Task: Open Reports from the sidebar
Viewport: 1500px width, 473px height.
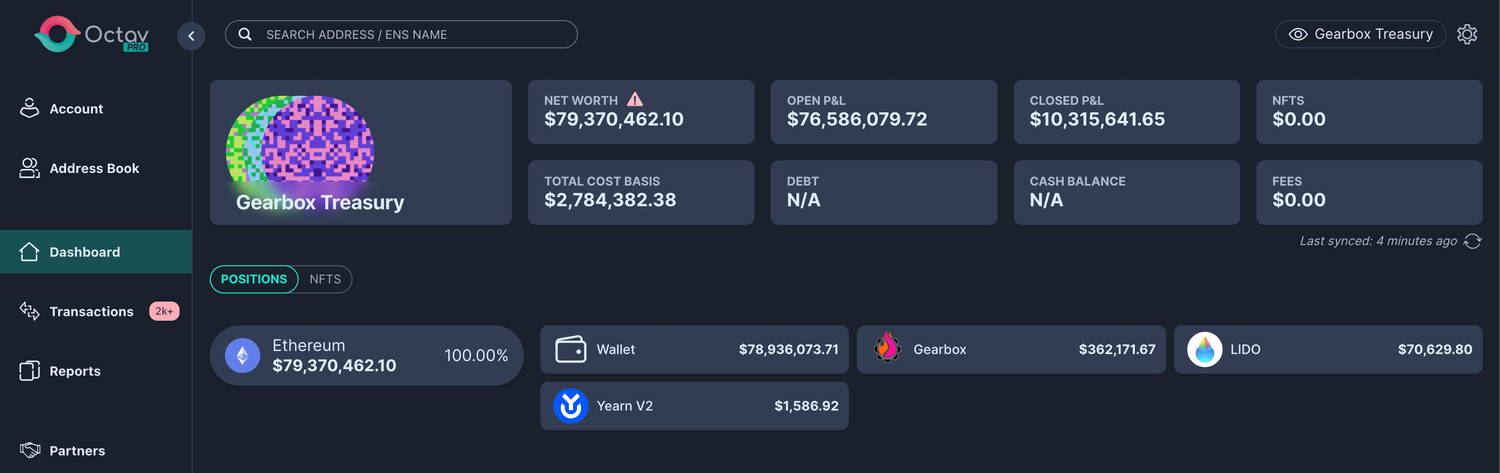Action: click(75, 371)
